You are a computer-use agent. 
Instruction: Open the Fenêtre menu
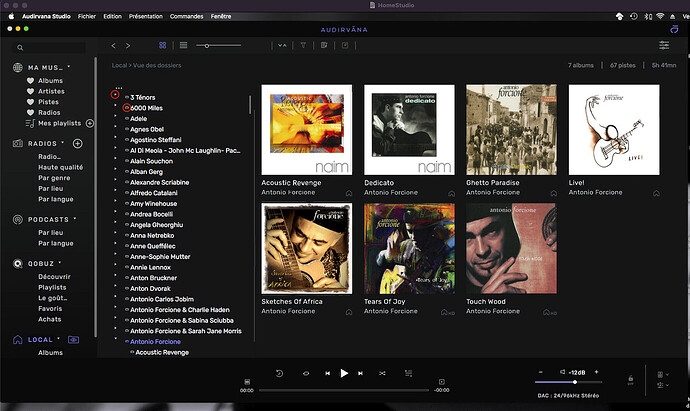coord(221,16)
